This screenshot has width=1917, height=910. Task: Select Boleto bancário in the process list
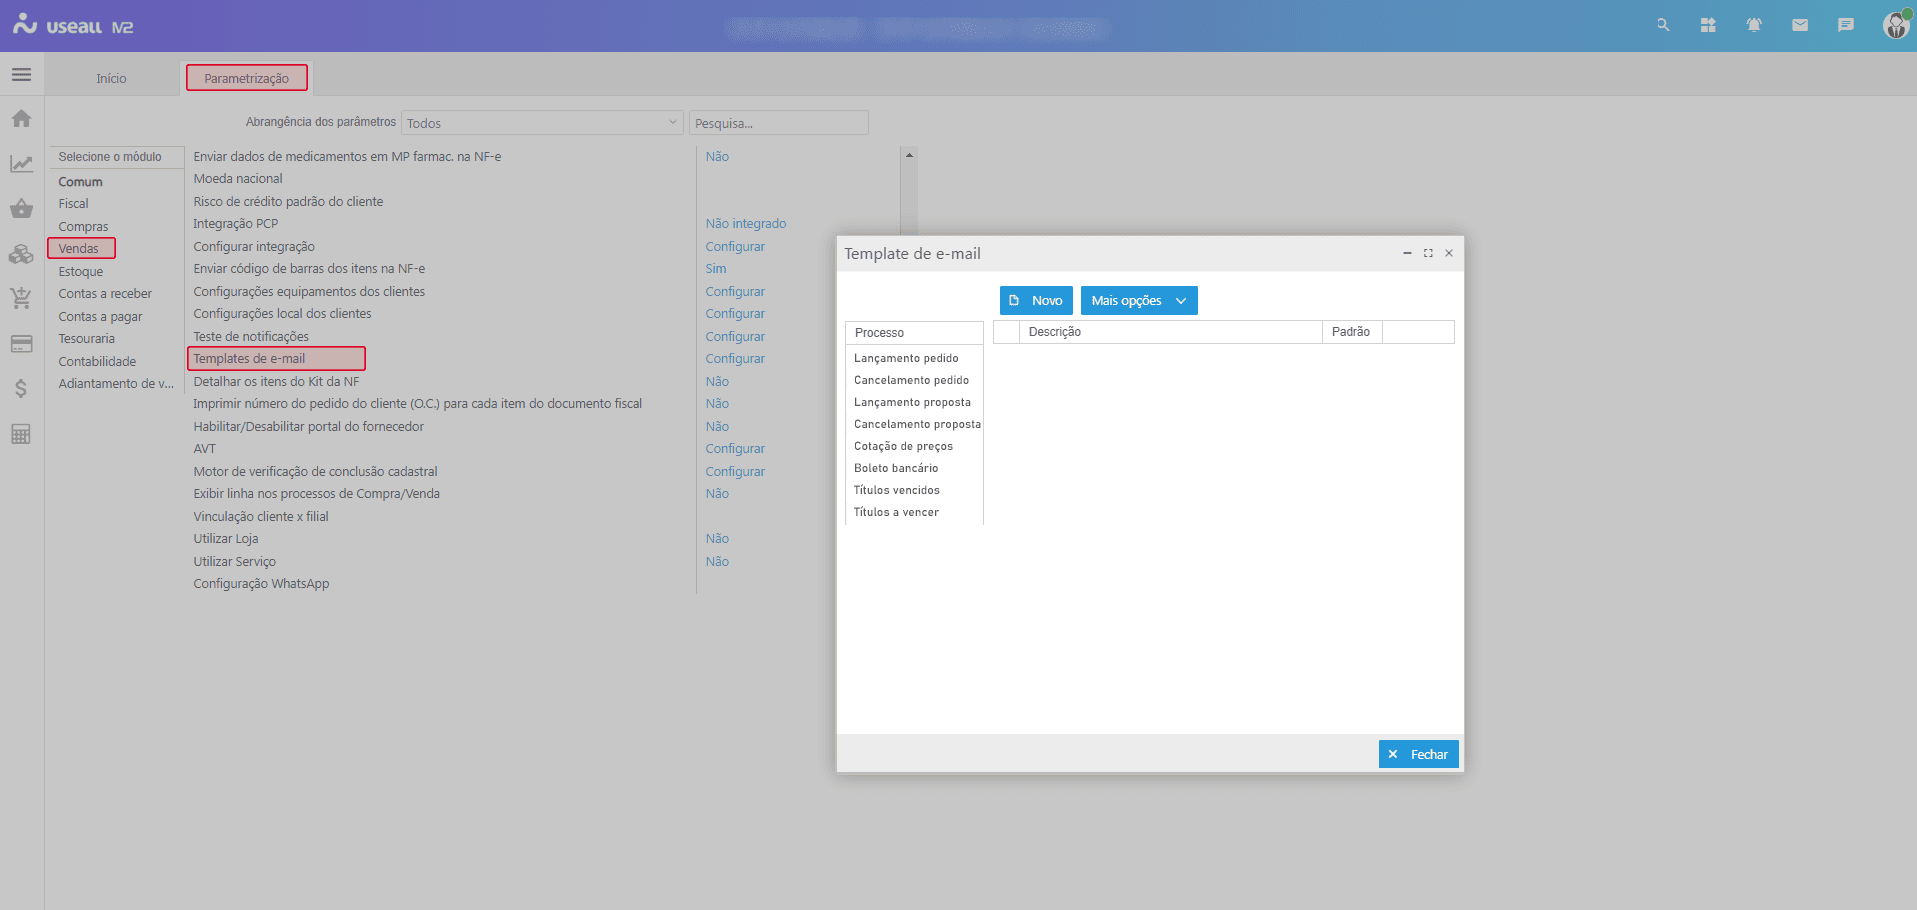(x=896, y=468)
